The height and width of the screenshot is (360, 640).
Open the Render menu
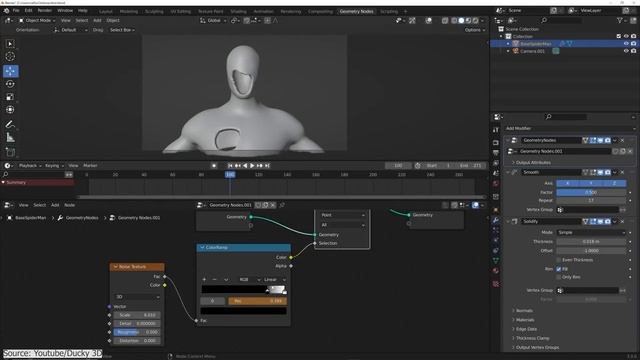[x=45, y=11]
